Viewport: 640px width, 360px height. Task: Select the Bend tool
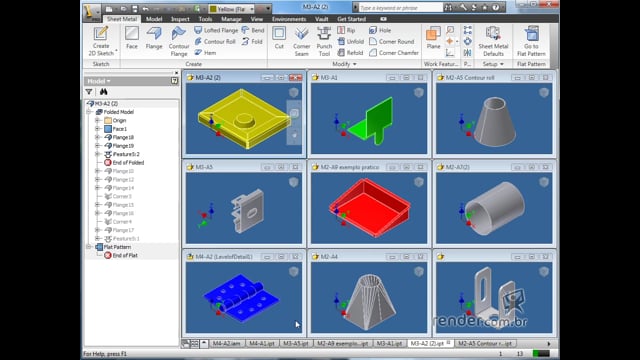click(253, 30)
